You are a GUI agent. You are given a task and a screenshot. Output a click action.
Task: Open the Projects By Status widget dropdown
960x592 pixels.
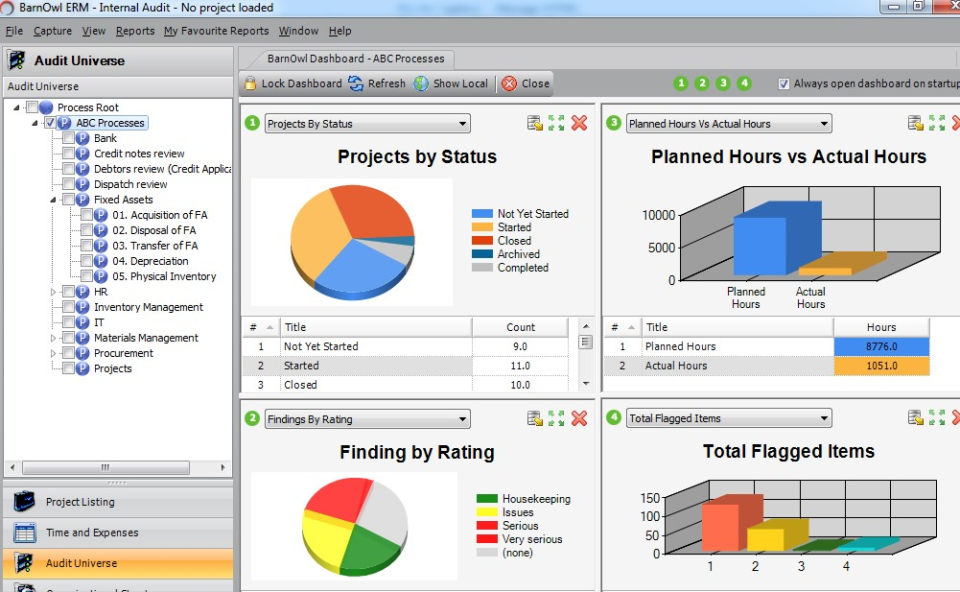tap(461, 123)
